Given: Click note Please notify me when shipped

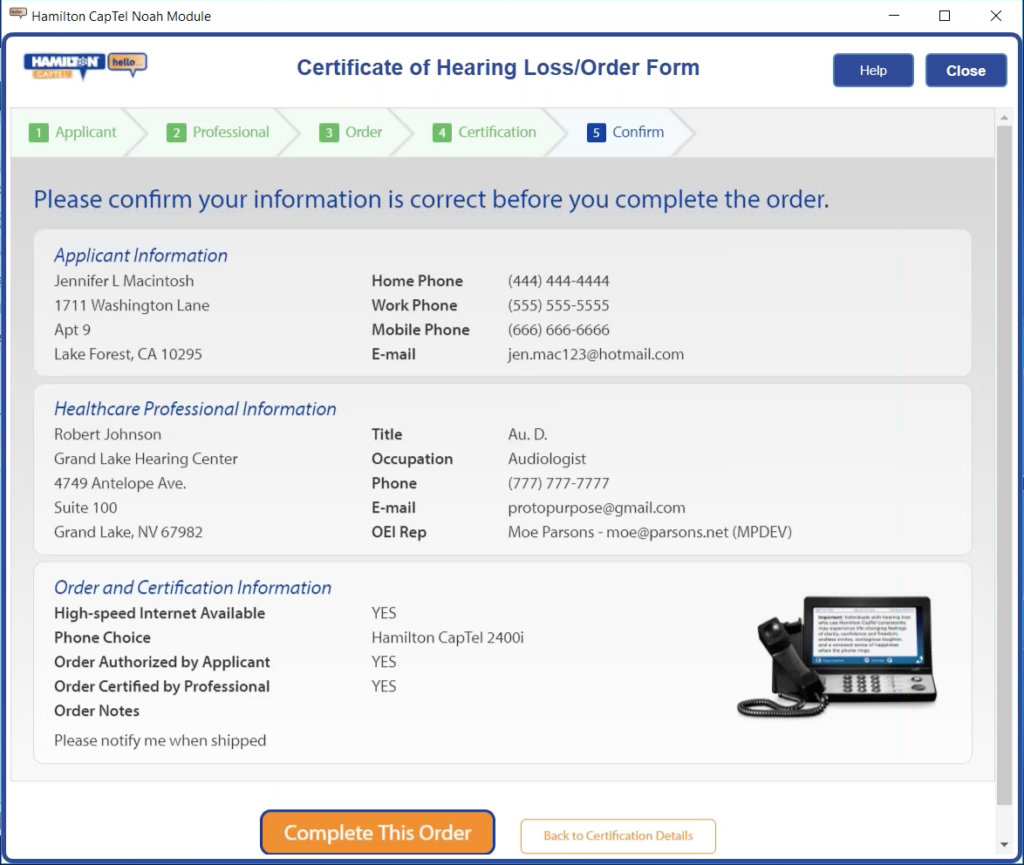Looking at the screenshot, I should pos(160,740).
